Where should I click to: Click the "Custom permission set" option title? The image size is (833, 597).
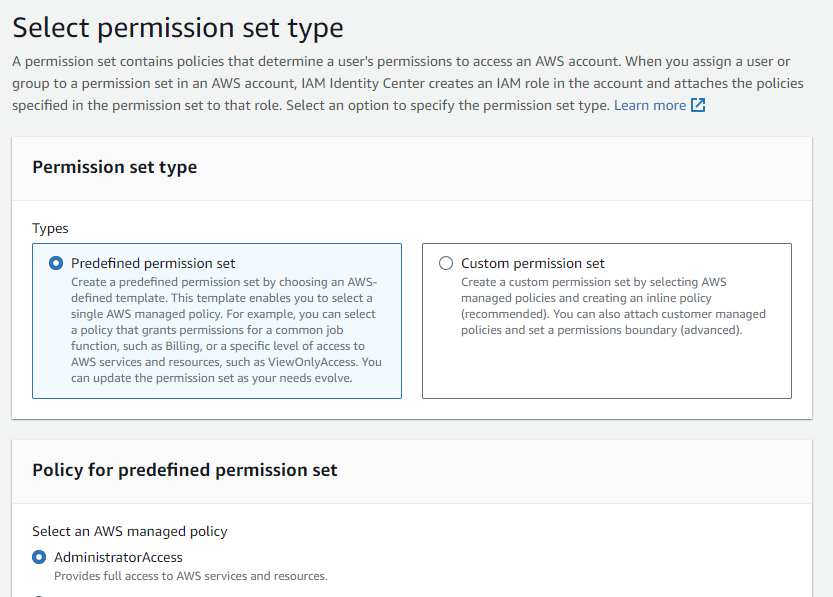click(532, 264)
